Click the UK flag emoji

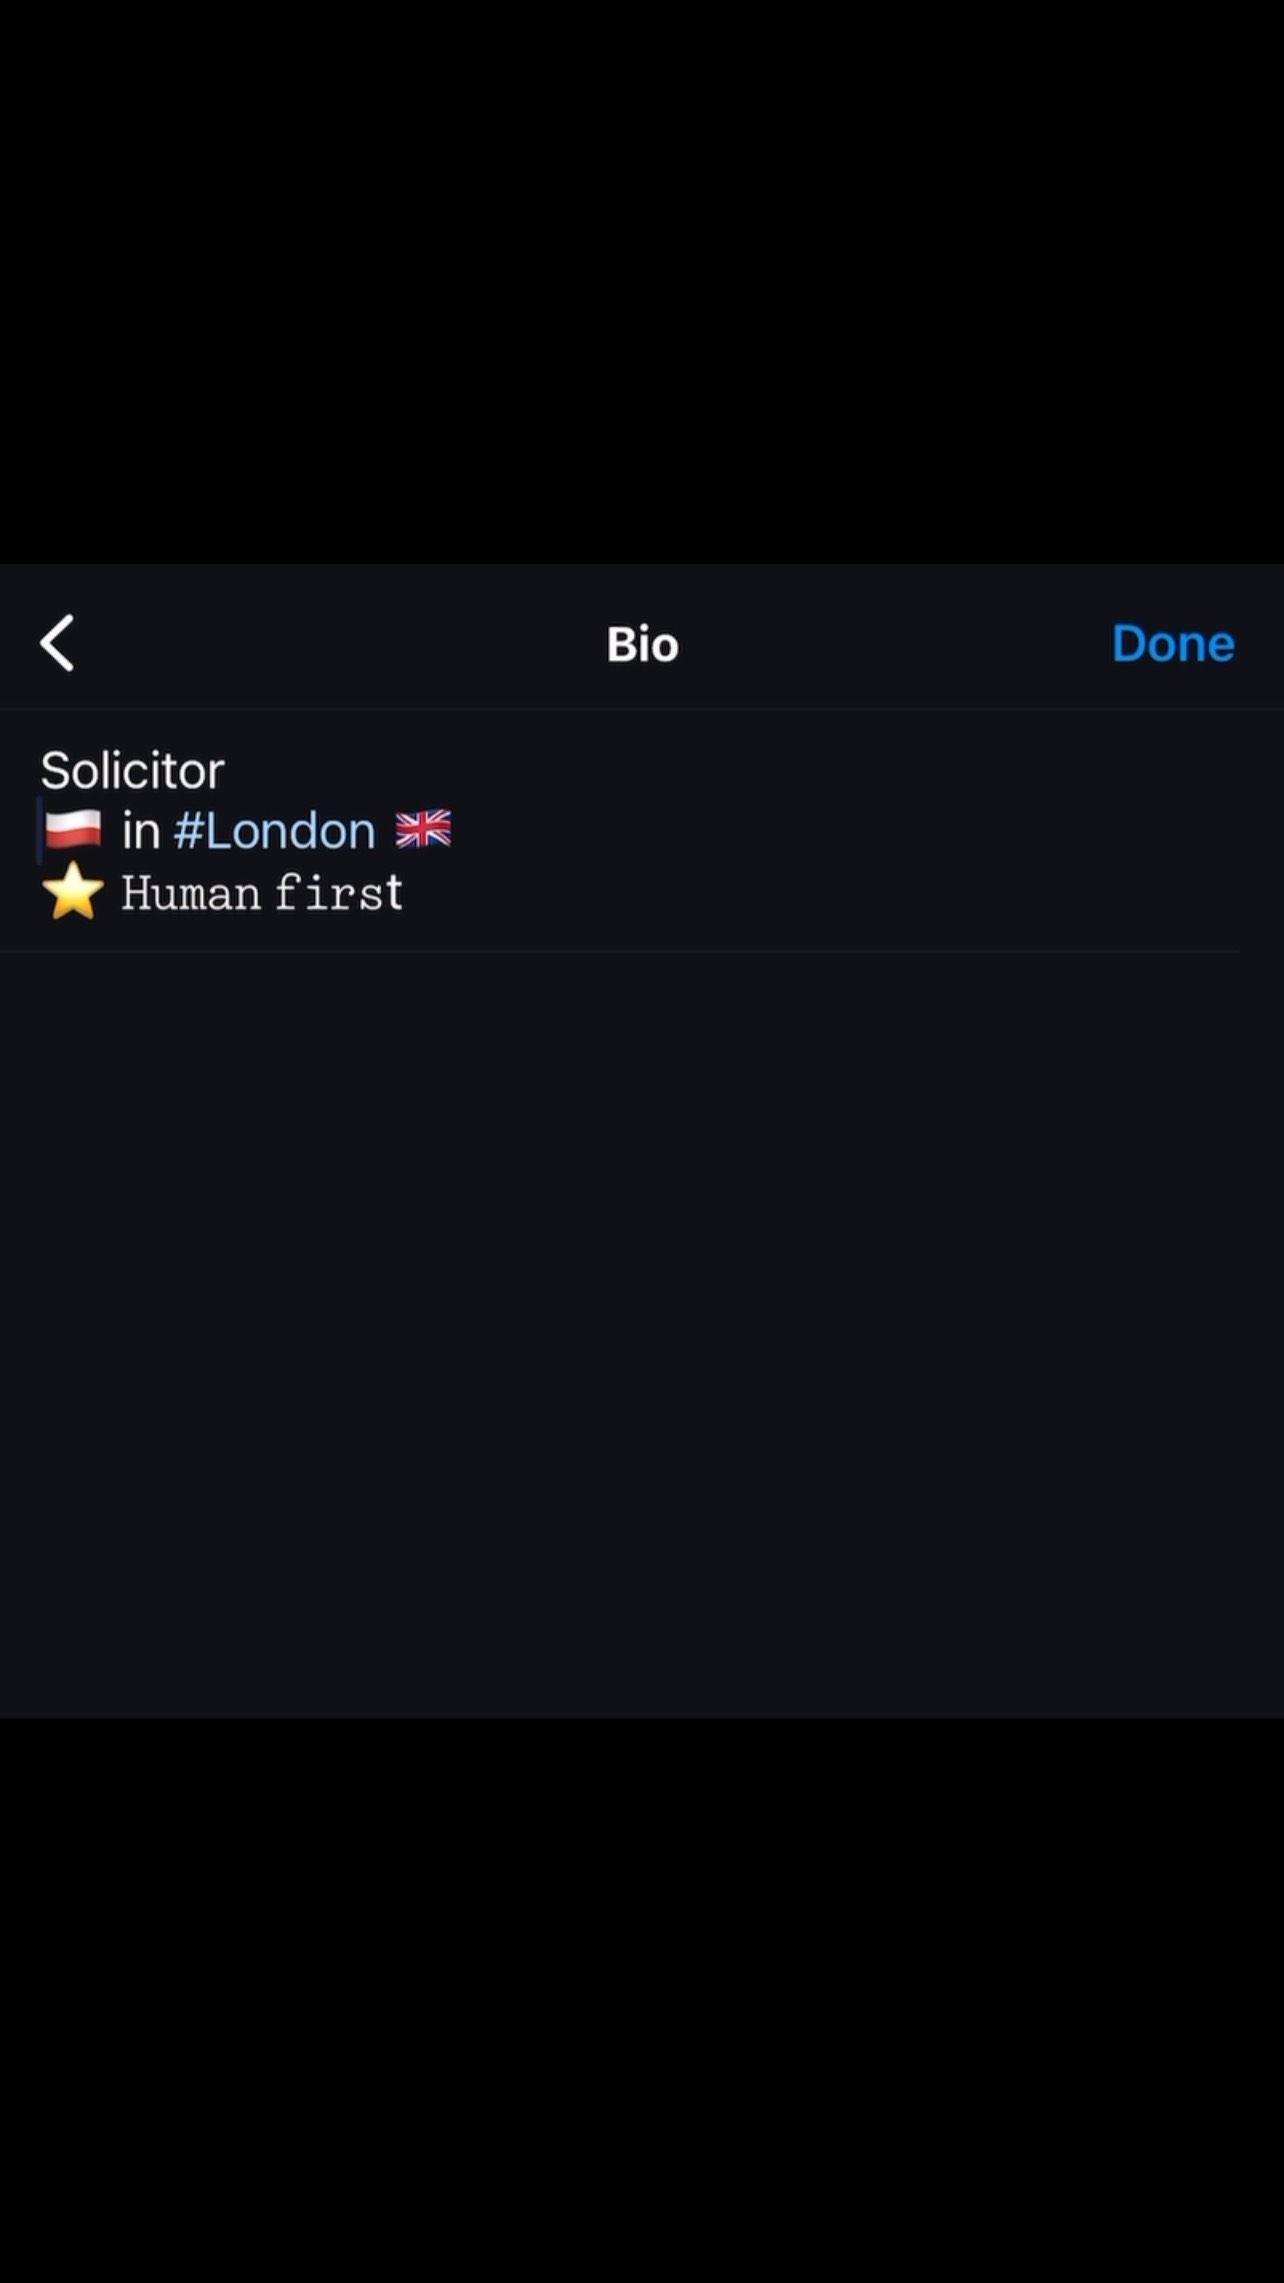[x=423, y=830]
